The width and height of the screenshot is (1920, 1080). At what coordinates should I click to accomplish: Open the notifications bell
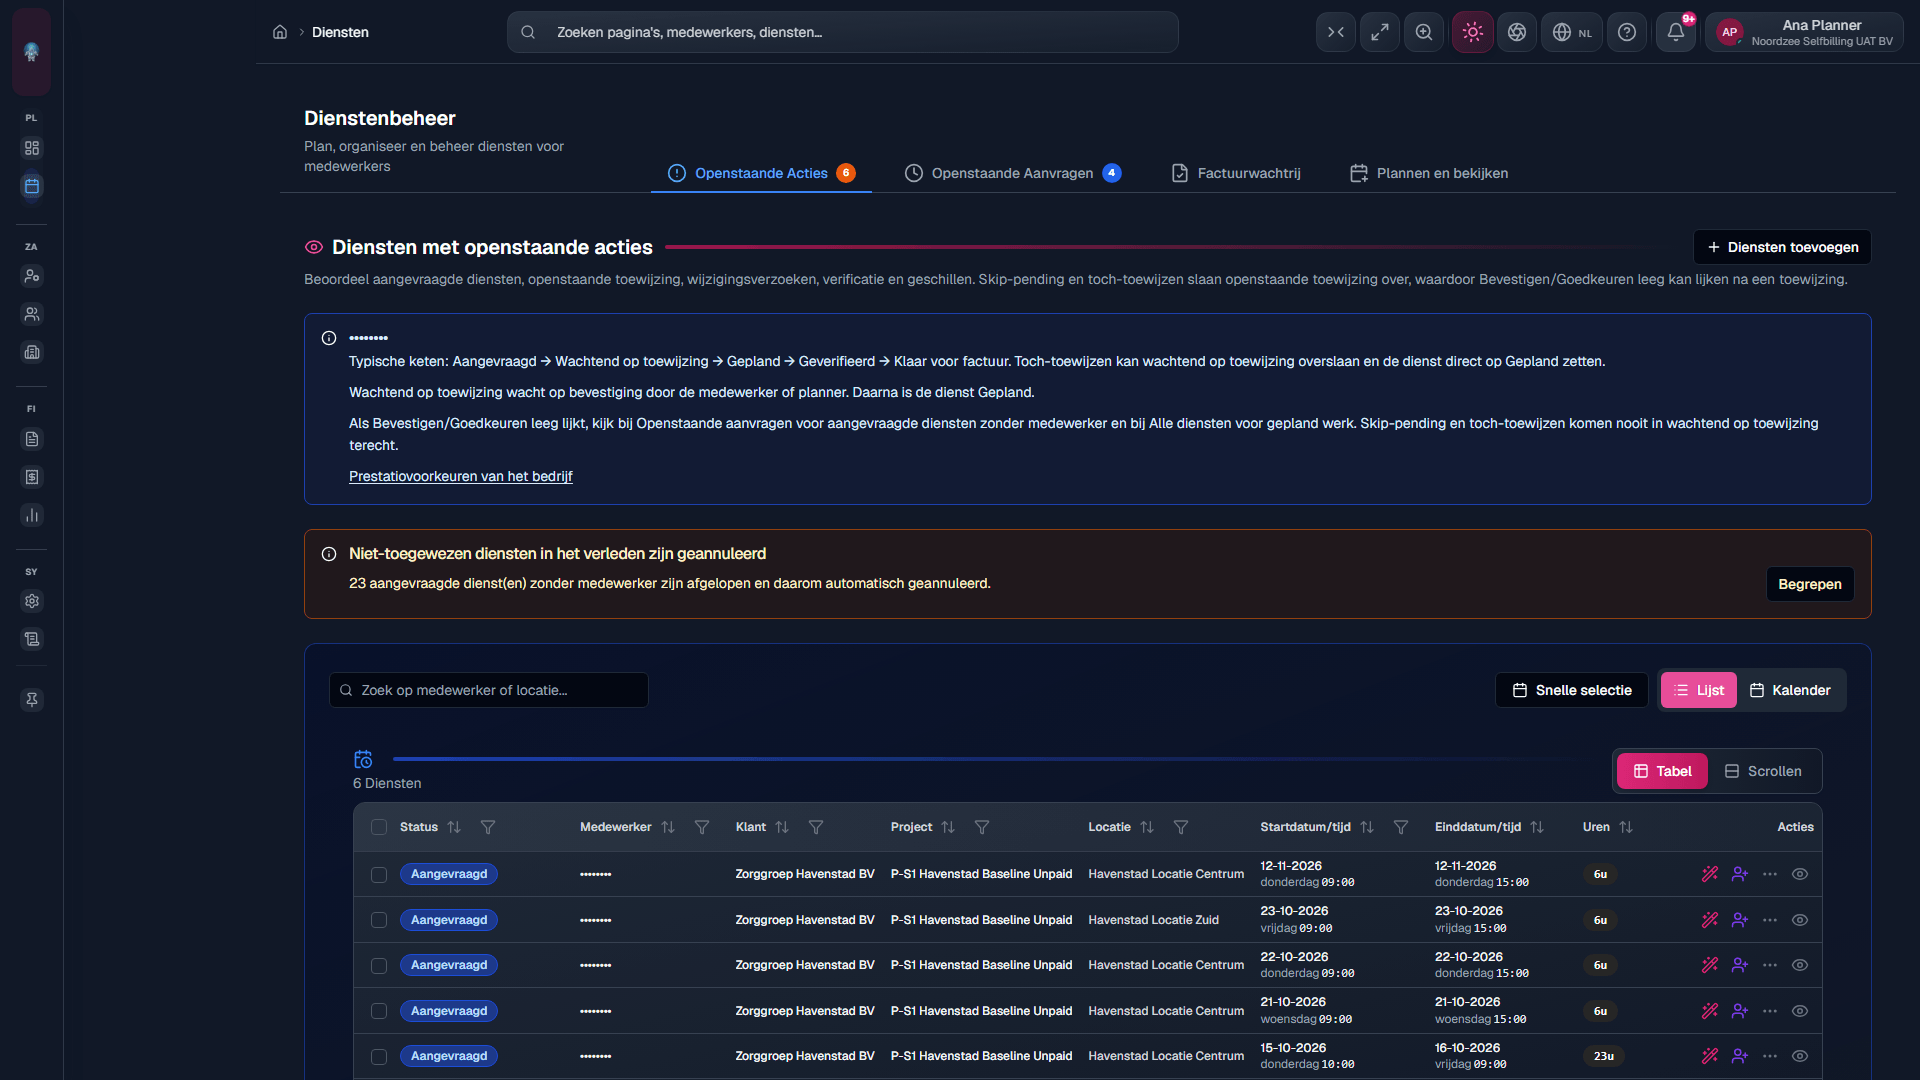pos(1676,32)
